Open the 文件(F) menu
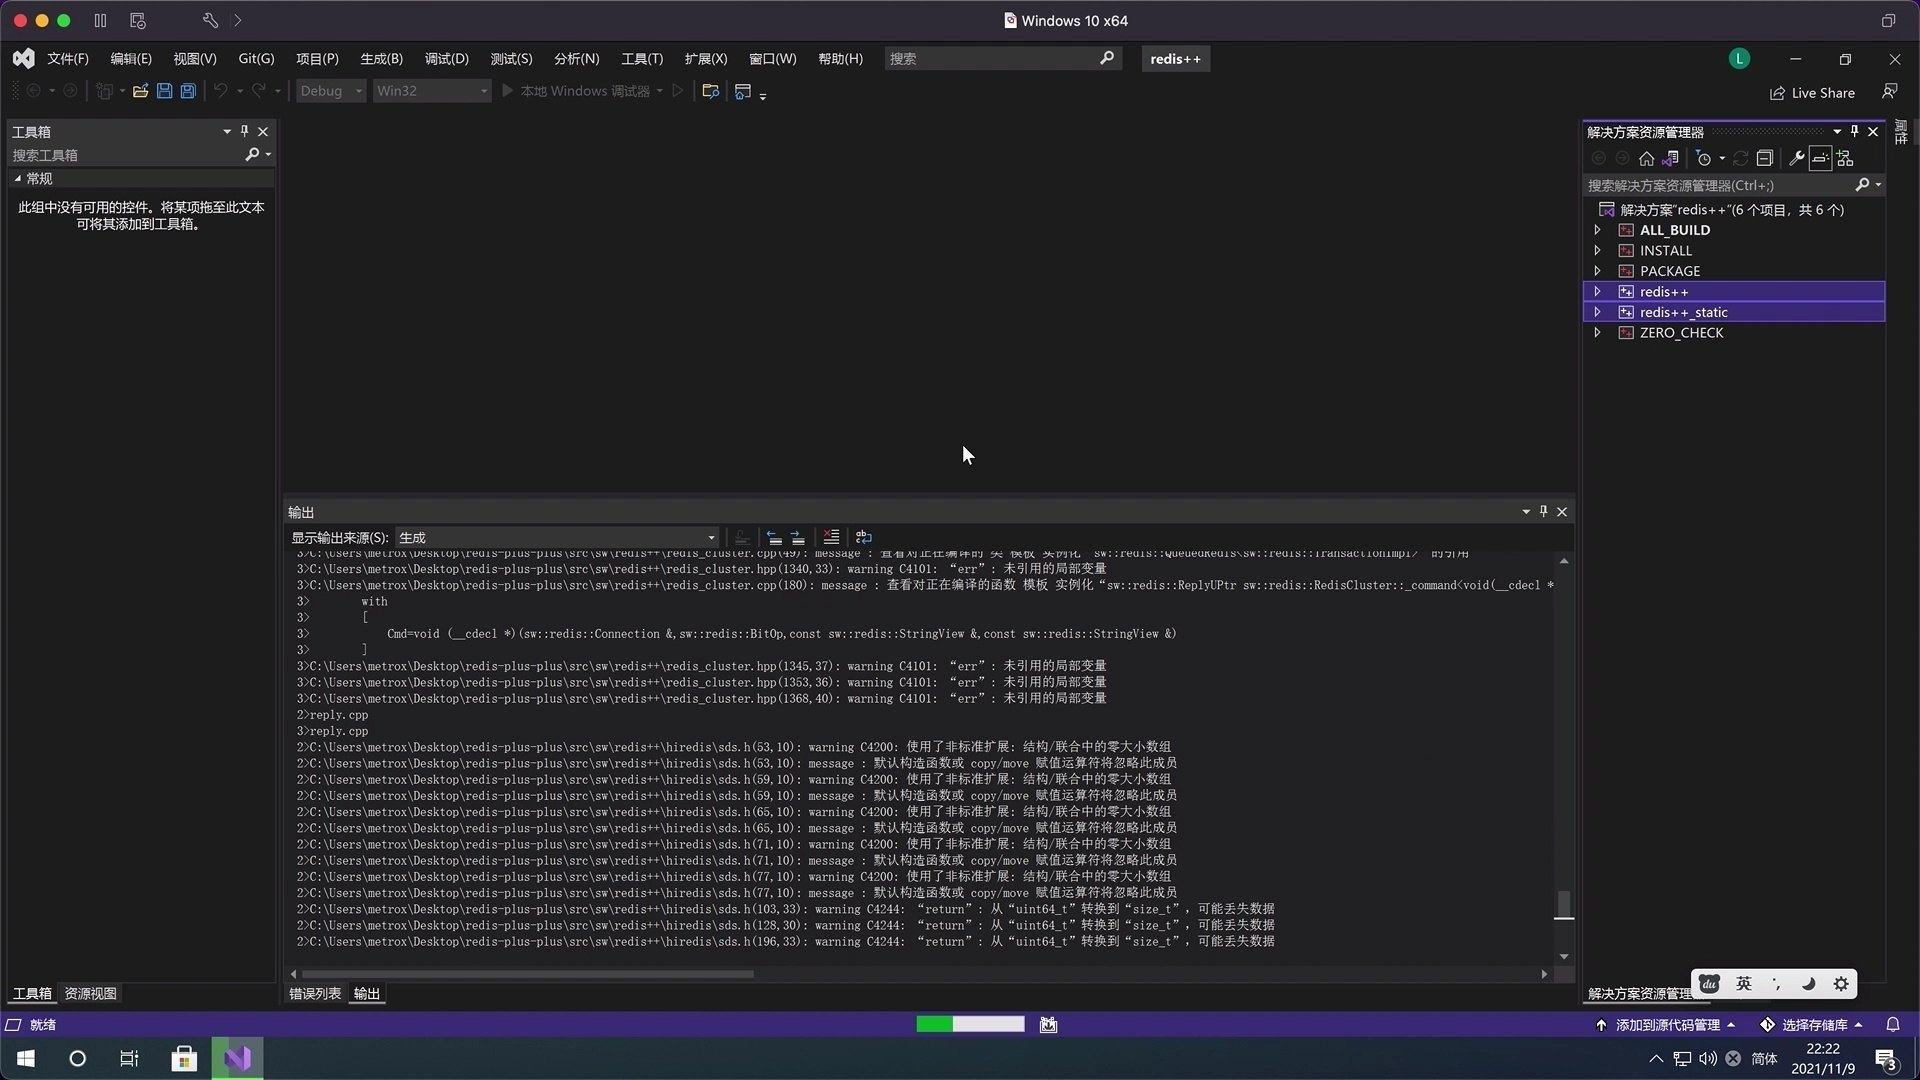 click(68, 59)
